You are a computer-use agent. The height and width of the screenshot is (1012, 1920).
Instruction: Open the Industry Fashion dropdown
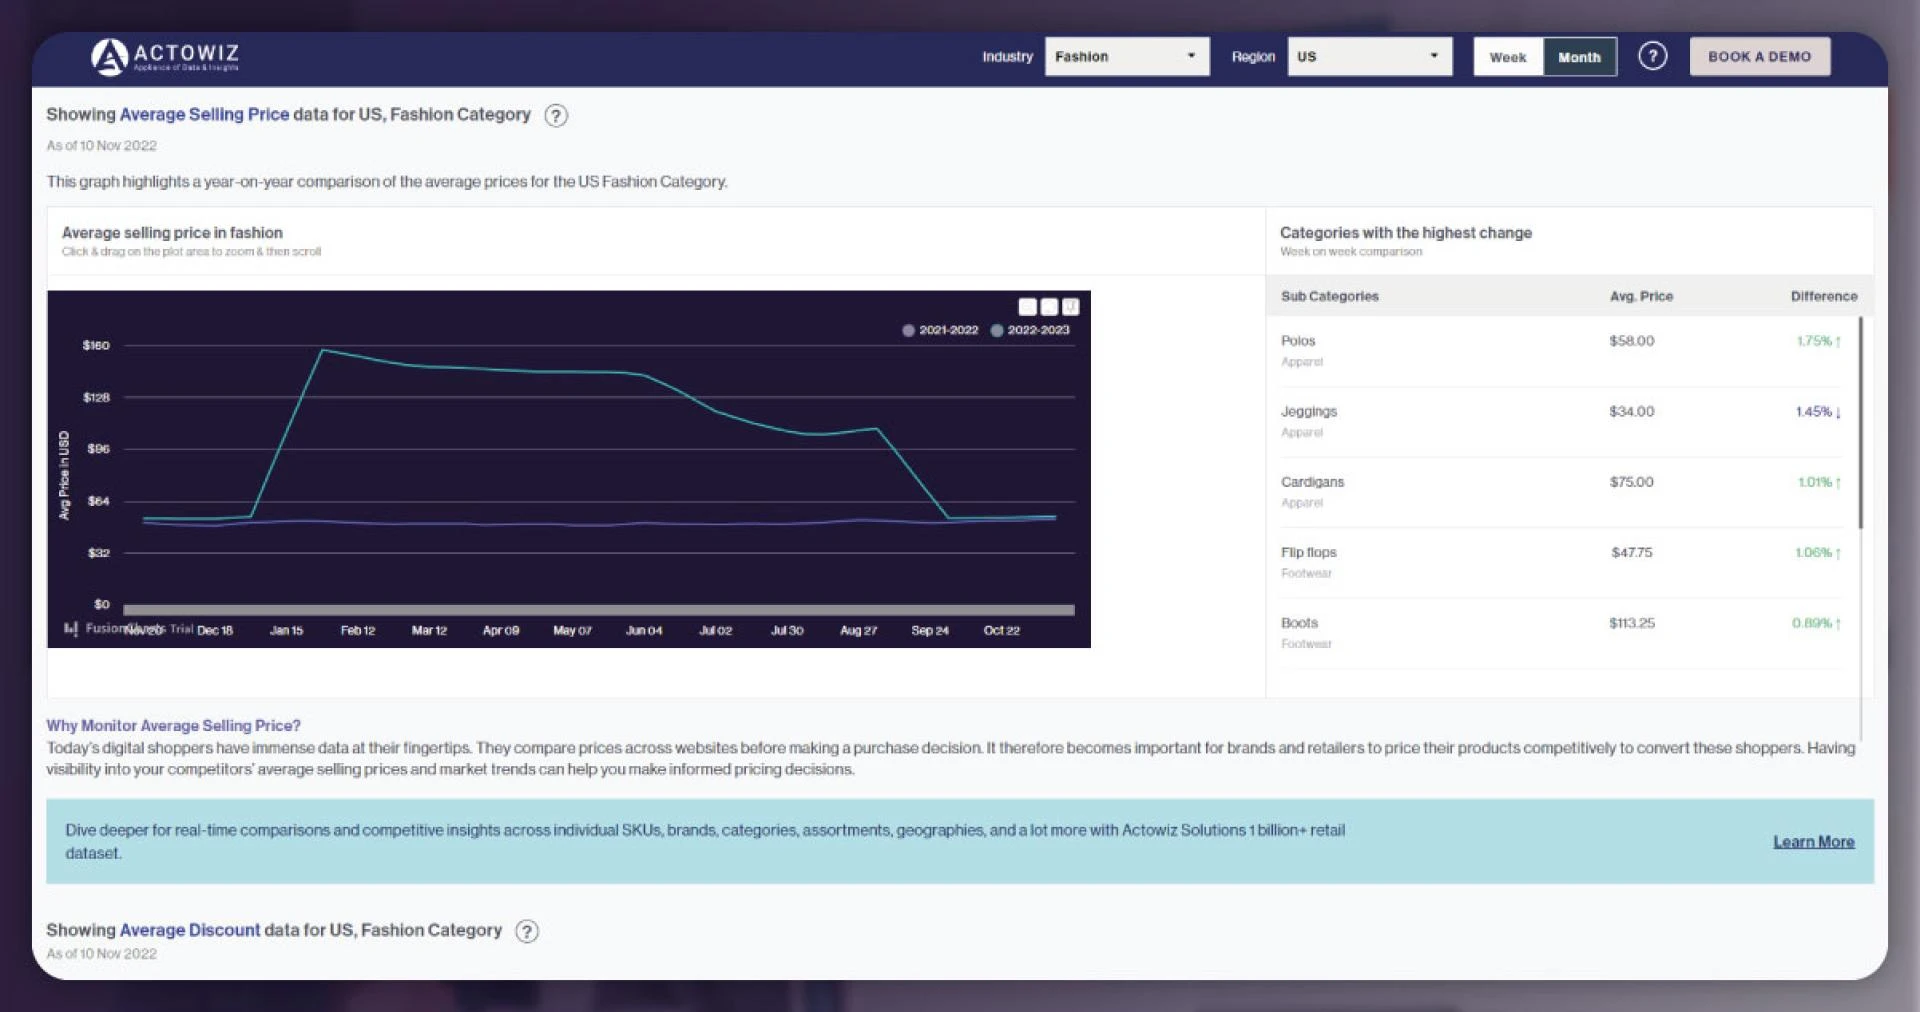1126,56
